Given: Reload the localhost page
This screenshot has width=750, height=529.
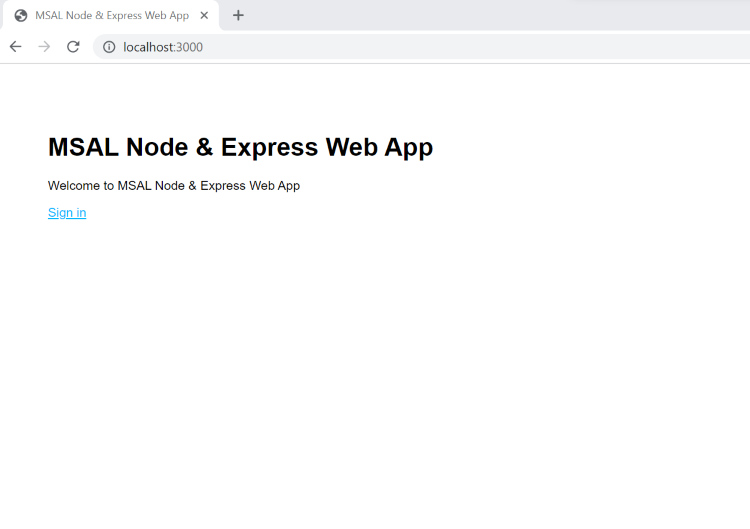Looking at the screenshot, I should click(73, 47).
